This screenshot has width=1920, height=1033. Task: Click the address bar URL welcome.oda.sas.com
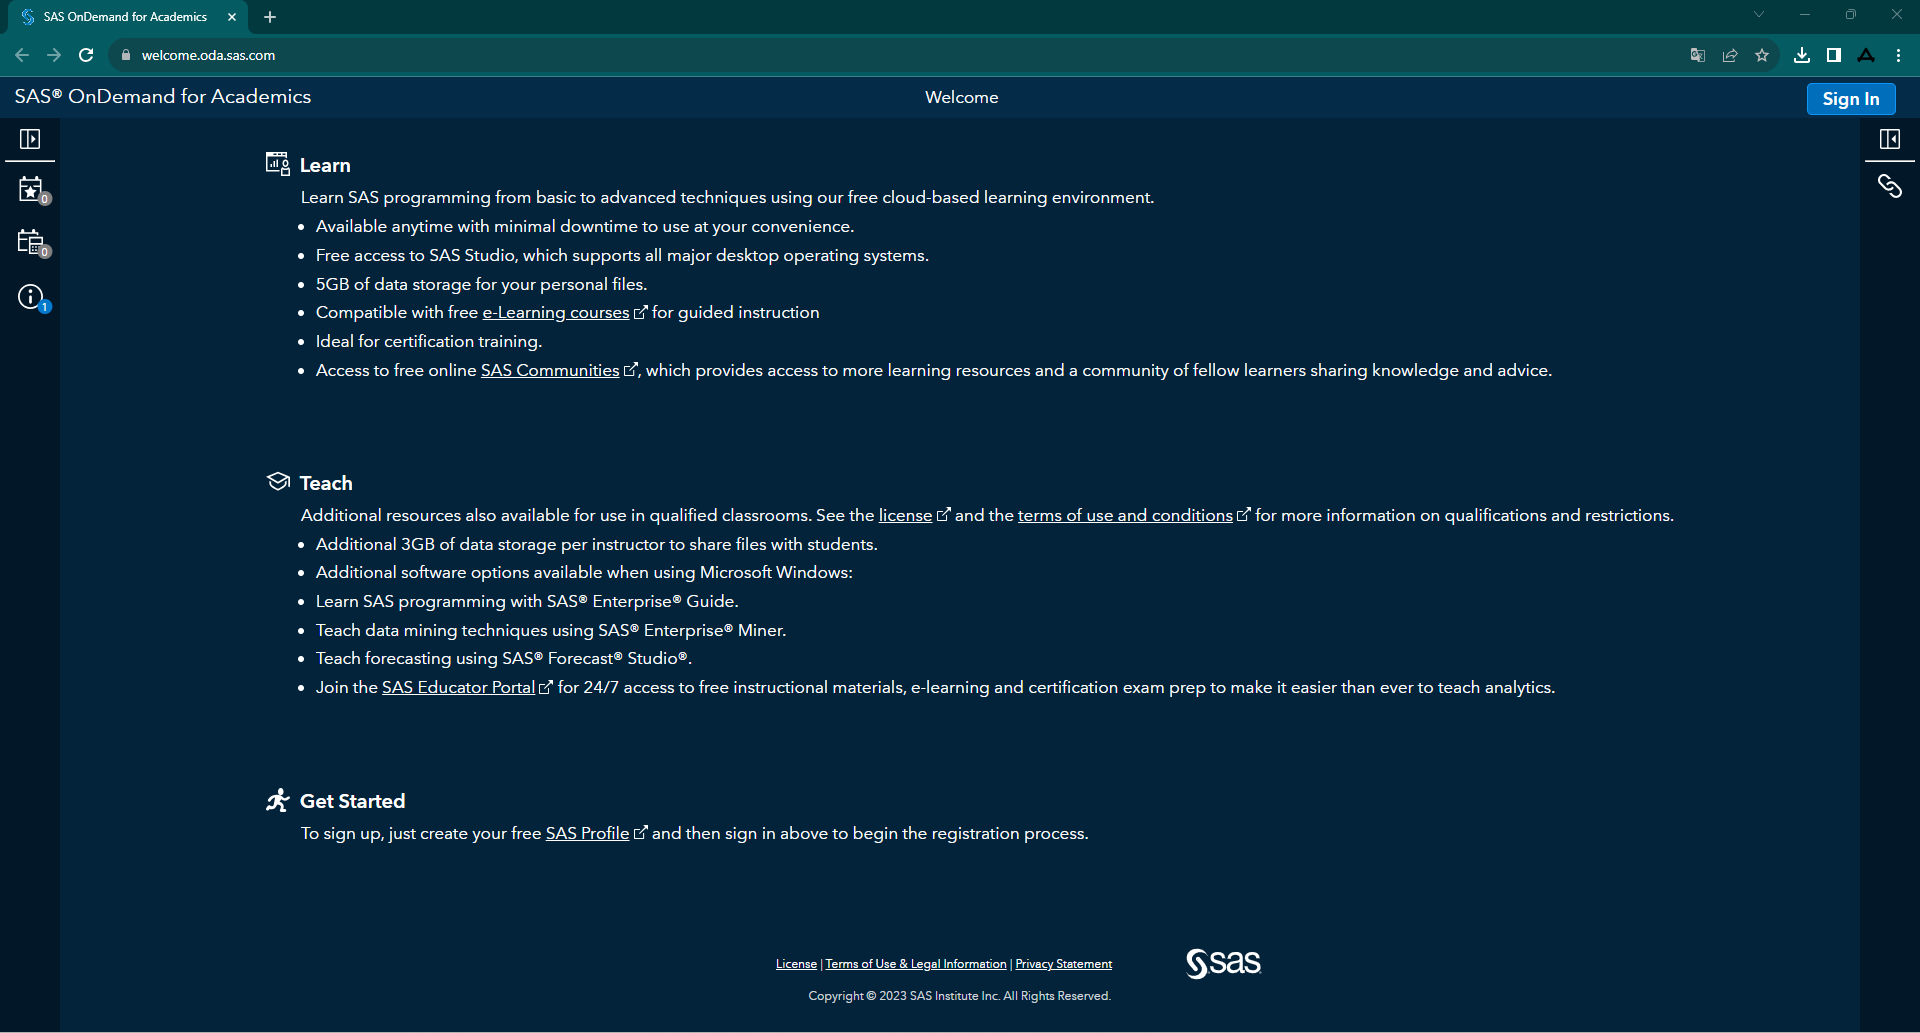coord(208,55)
